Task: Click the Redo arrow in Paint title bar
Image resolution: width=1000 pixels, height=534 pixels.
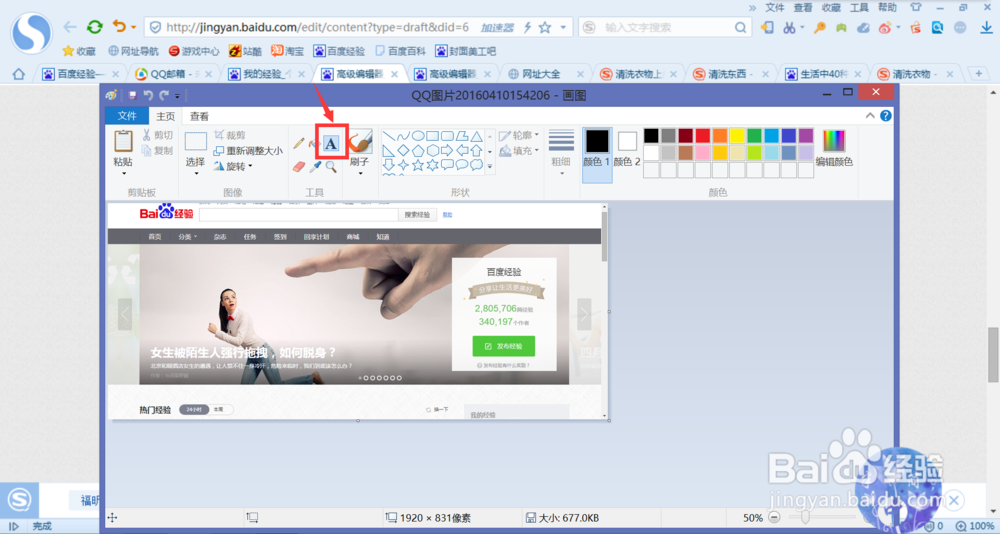Action: click(x=163, y=95)
